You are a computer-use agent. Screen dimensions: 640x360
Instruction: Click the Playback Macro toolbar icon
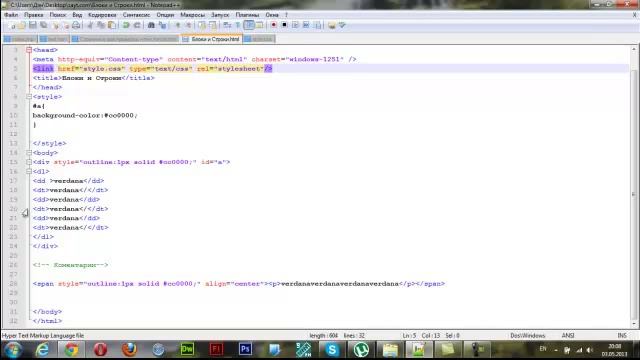click(x=295, y=25)
